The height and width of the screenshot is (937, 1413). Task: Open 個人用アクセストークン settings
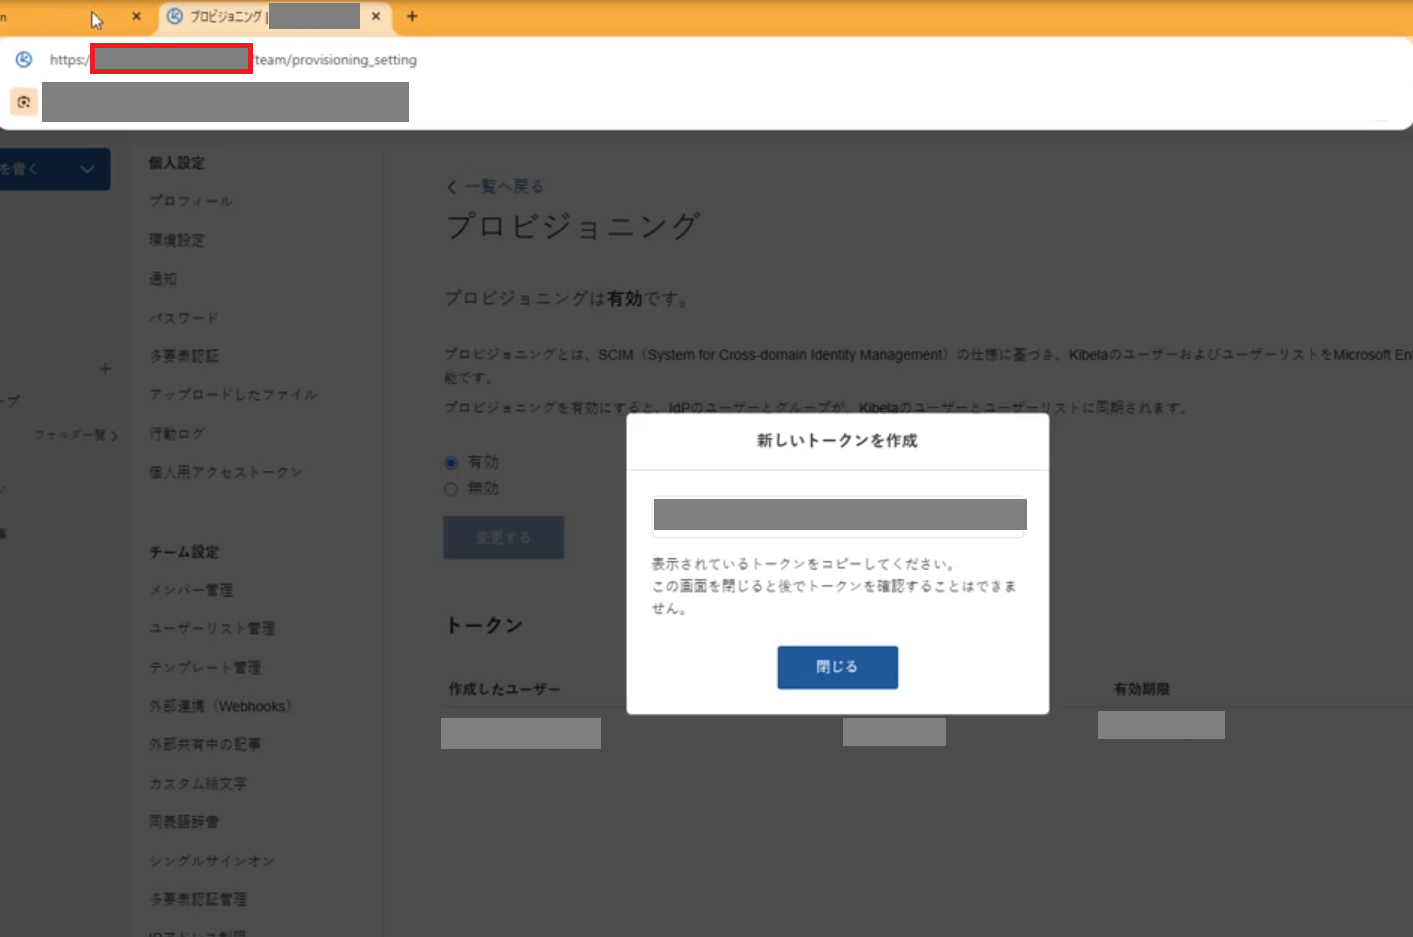tap(226, 472)
